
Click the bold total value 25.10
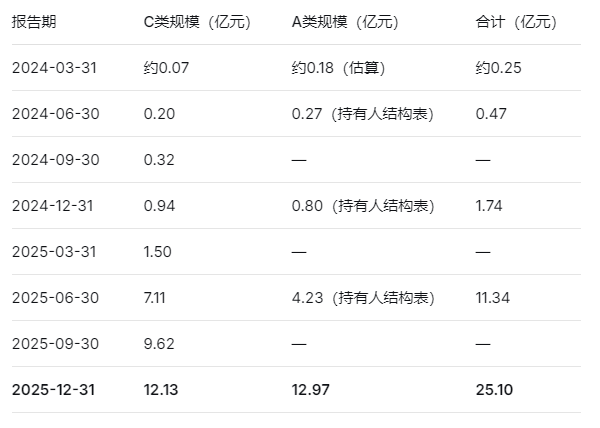pos(494,390)
